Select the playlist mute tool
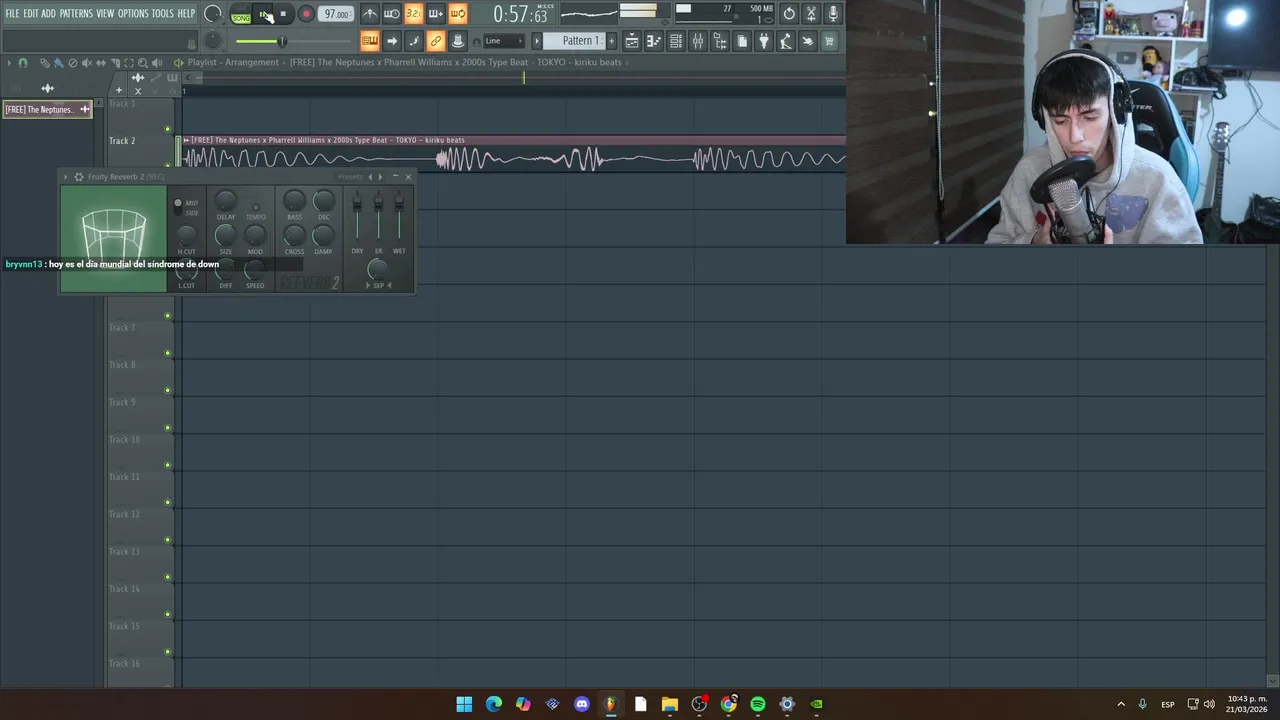This screenshot has width=1280, height=720. tap(86, 63)
